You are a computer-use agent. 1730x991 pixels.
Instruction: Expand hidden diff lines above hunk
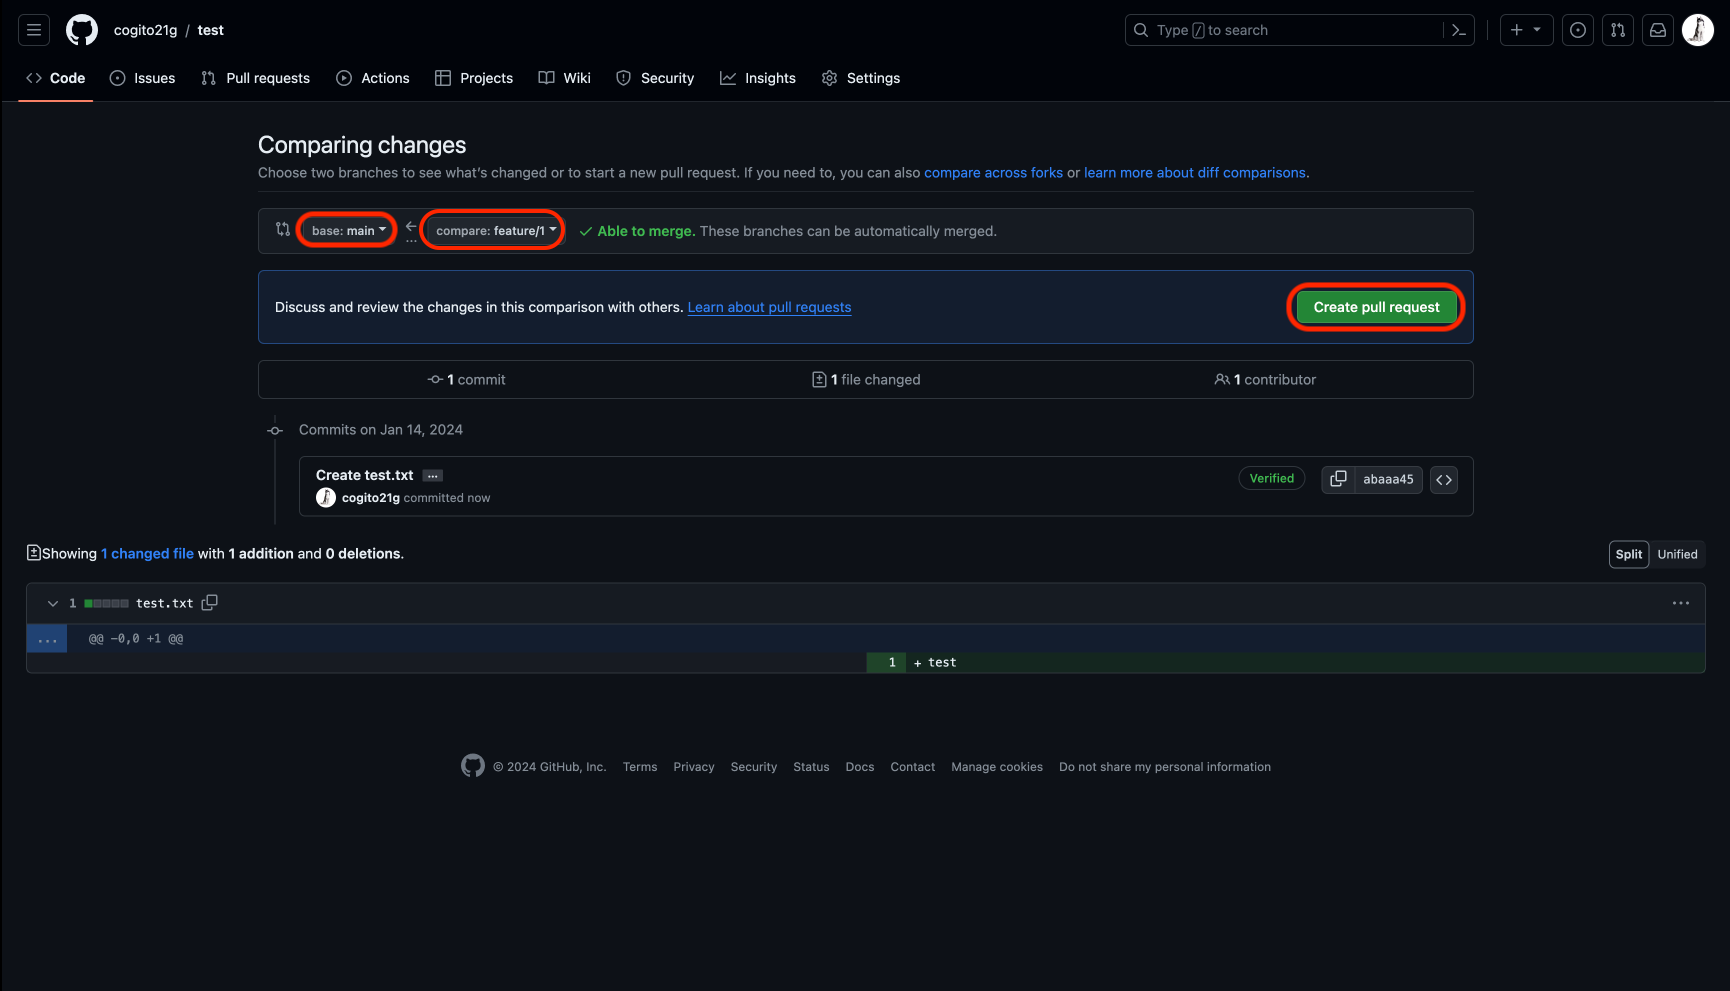(47, 639)
